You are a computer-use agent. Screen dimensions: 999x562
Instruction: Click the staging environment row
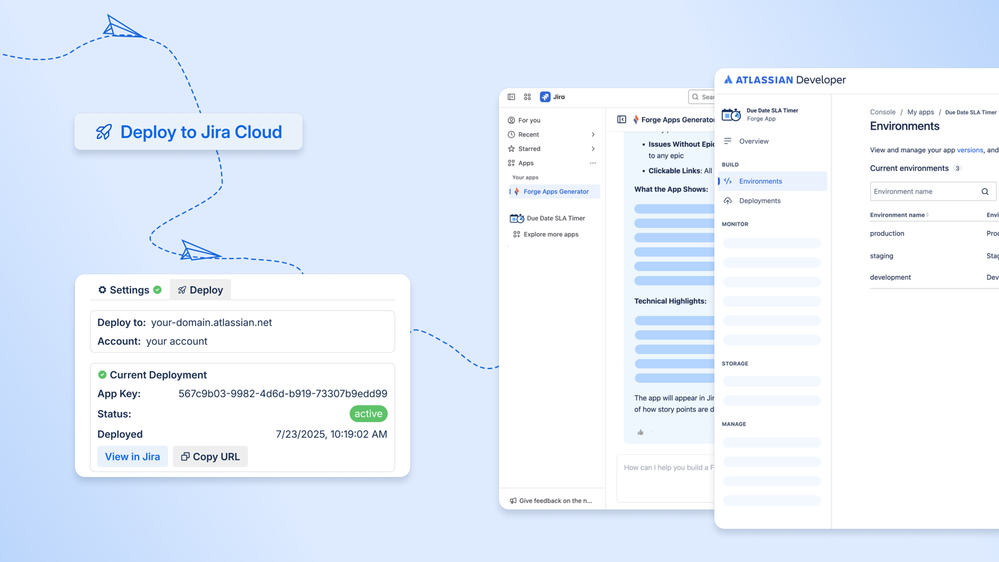pyautogui.click(x=934, y=256)
